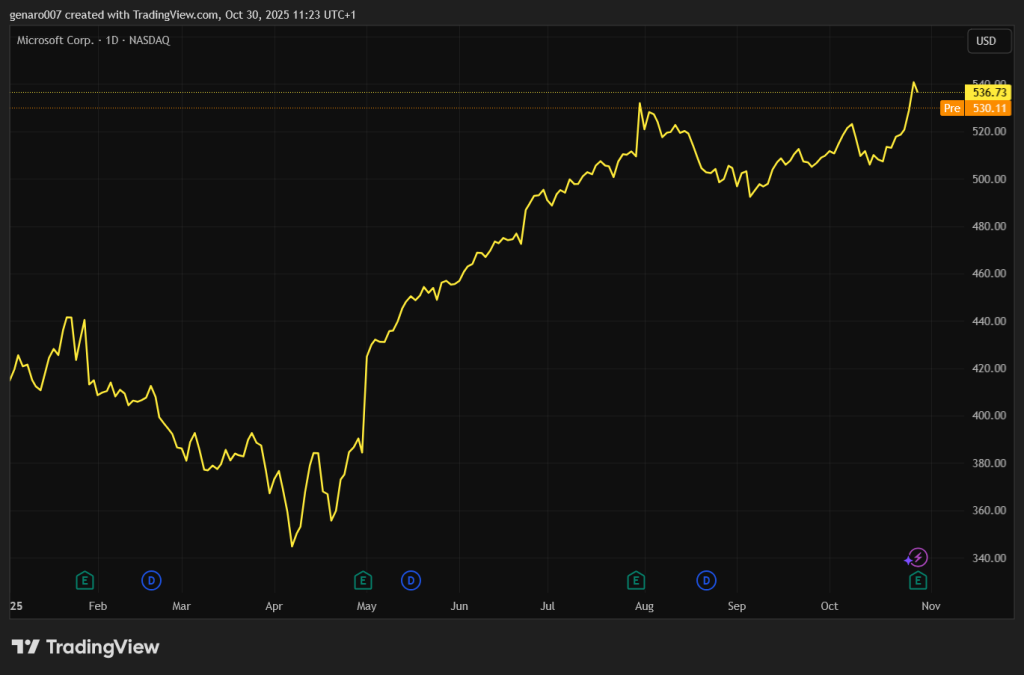The height and width of the screenshot is (675, 1024).
Task: Click the dividend D marker between Feb and Mar
Action: tap(151, 580)
